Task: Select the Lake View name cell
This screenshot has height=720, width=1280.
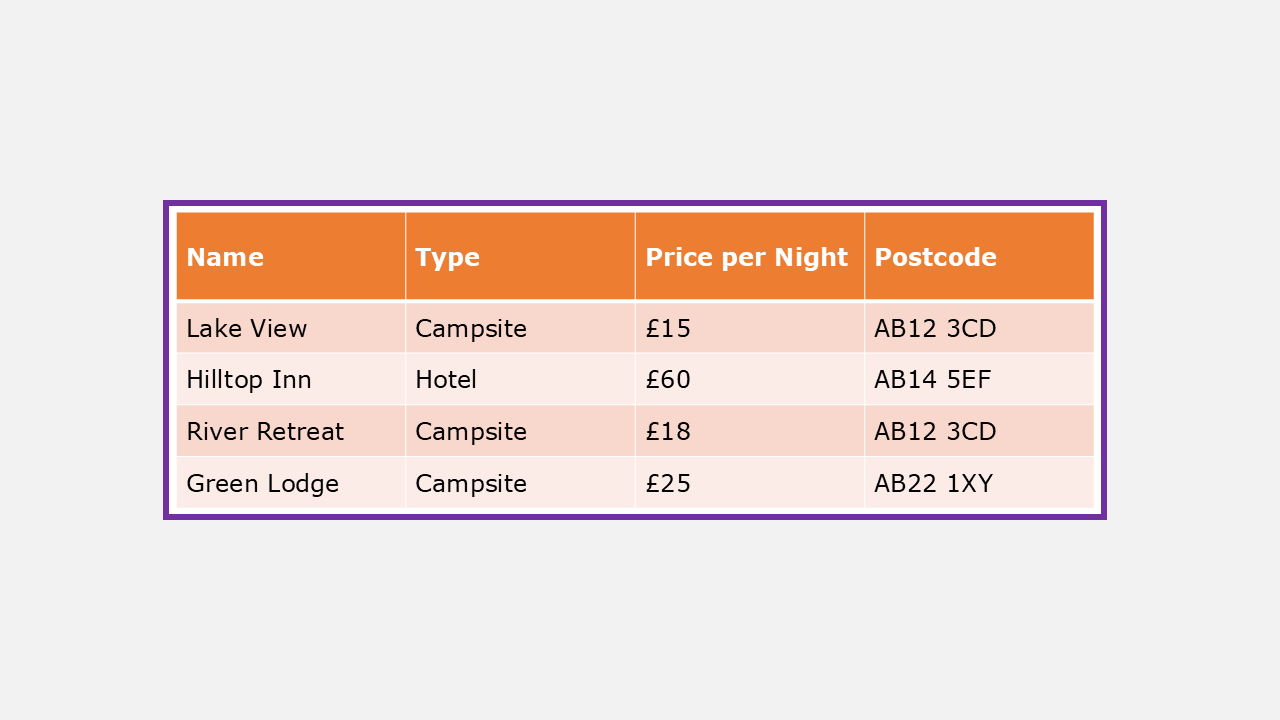Action: (x=290, y=328)
